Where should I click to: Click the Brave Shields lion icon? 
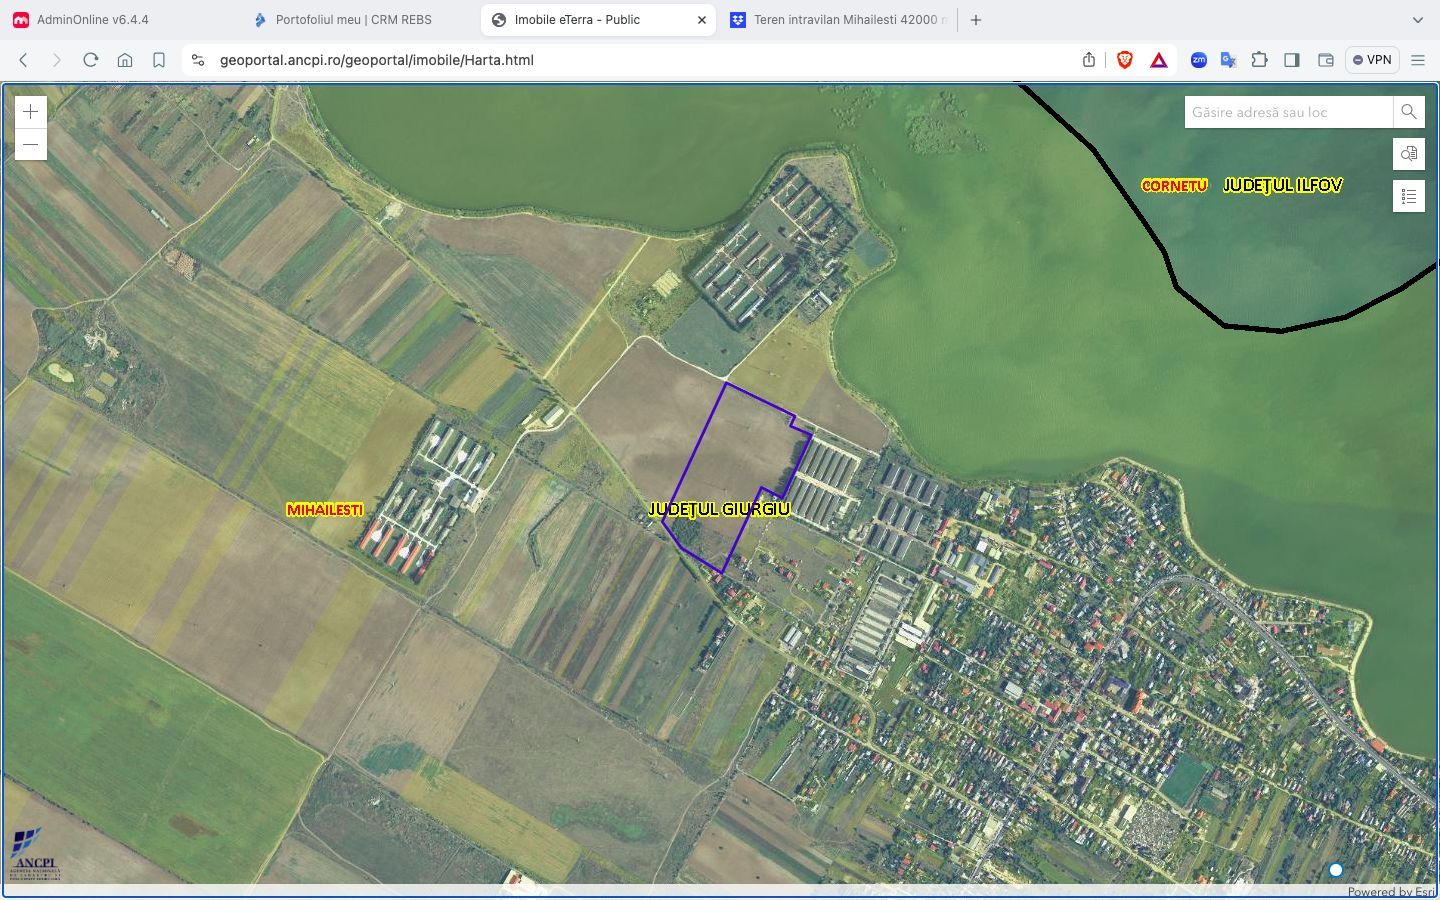click(x=1124, y=60)
